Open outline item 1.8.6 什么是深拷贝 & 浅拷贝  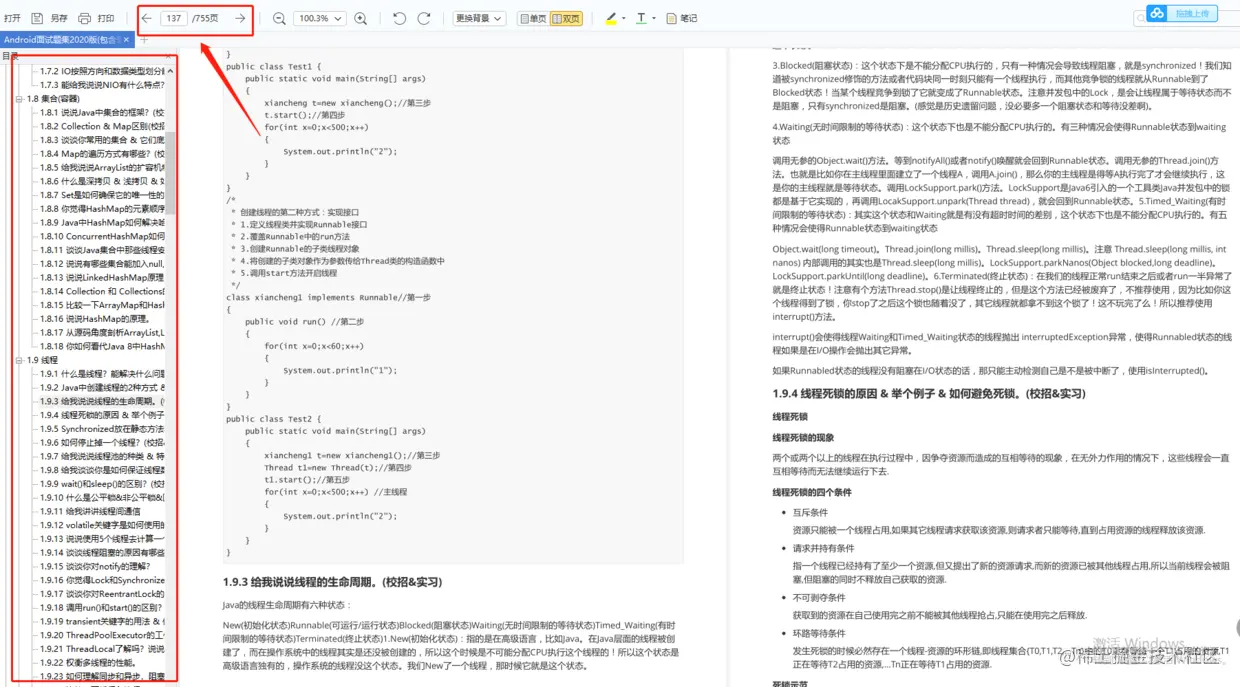(102, 181)
